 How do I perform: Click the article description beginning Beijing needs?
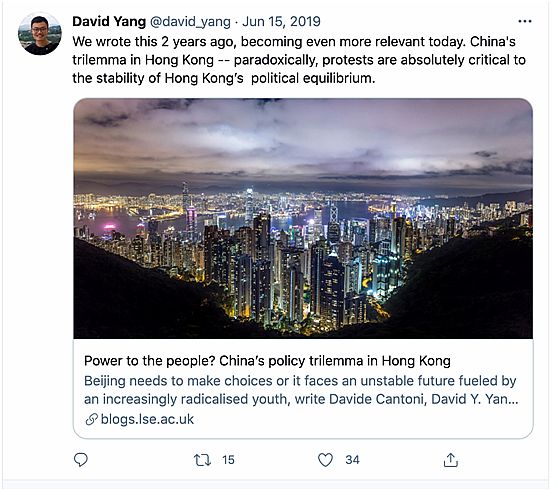pyautogui.click(x=301, y=390)
